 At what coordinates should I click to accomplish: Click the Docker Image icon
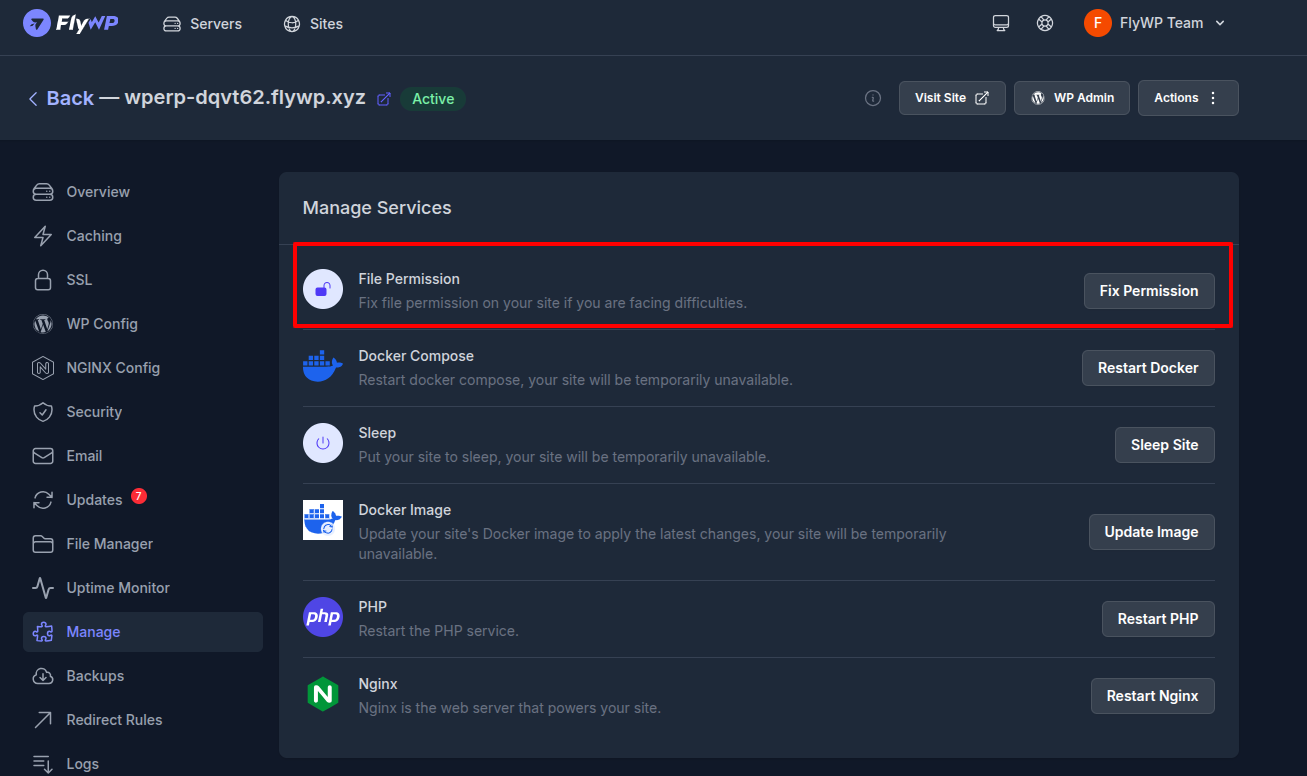point(323,520)
